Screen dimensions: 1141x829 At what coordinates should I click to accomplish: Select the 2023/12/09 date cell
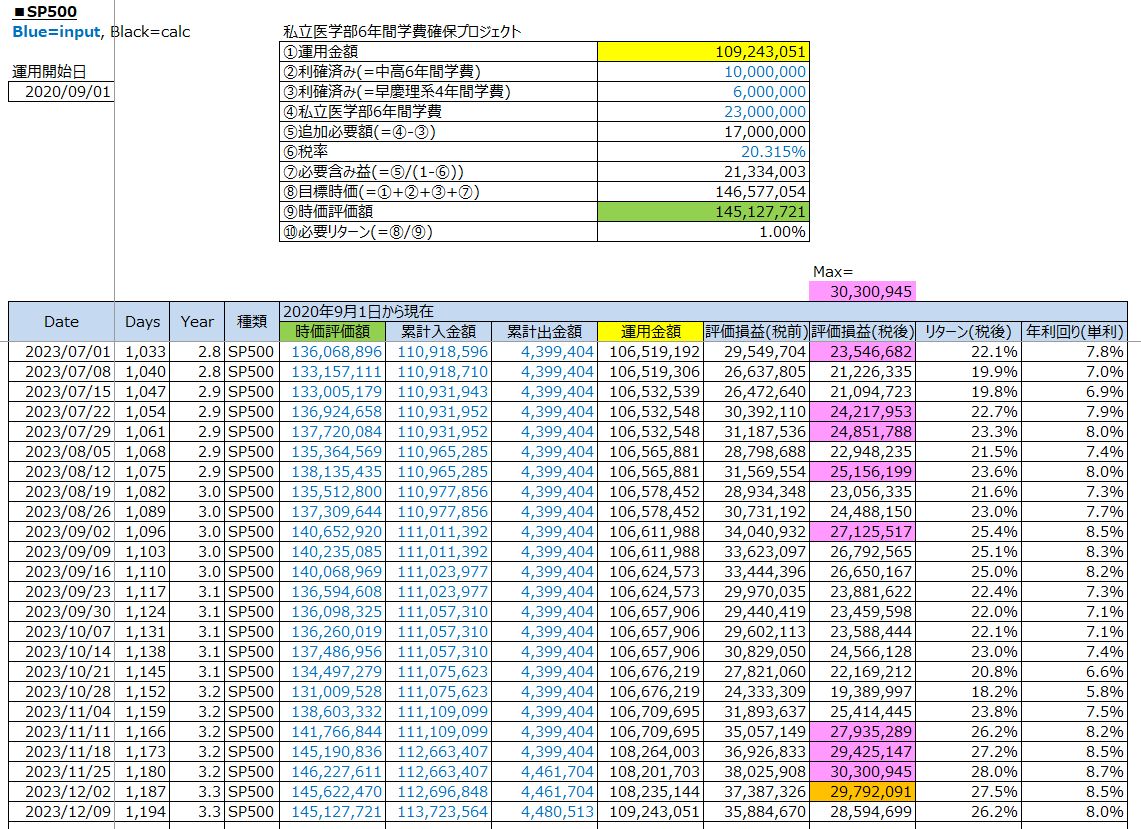61,811
